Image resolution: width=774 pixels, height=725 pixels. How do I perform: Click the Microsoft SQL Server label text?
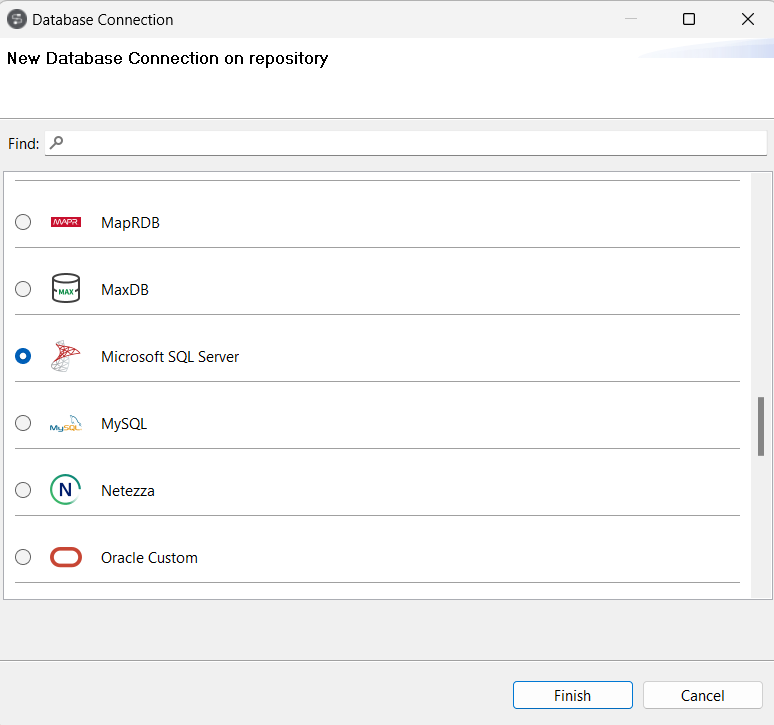[x=170, y=356]
